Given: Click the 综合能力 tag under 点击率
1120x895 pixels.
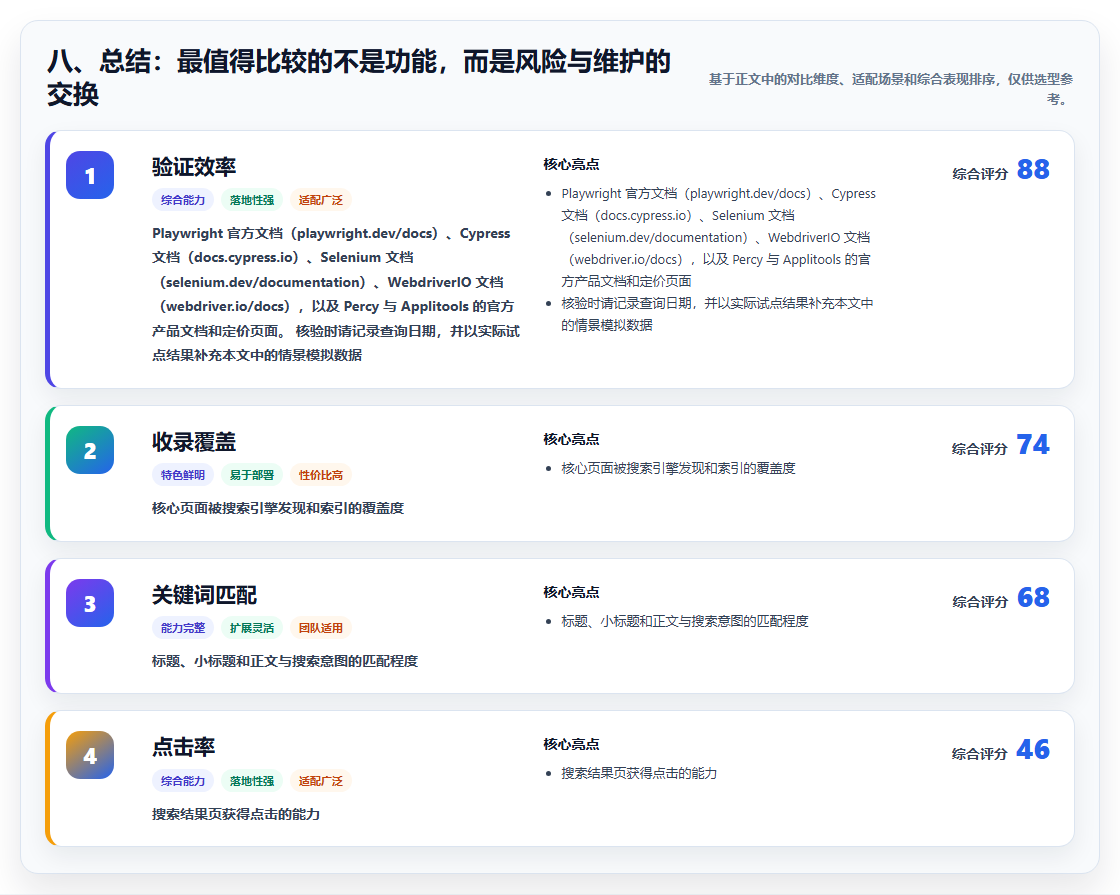Looking at the screenshot, I should 183,781.
